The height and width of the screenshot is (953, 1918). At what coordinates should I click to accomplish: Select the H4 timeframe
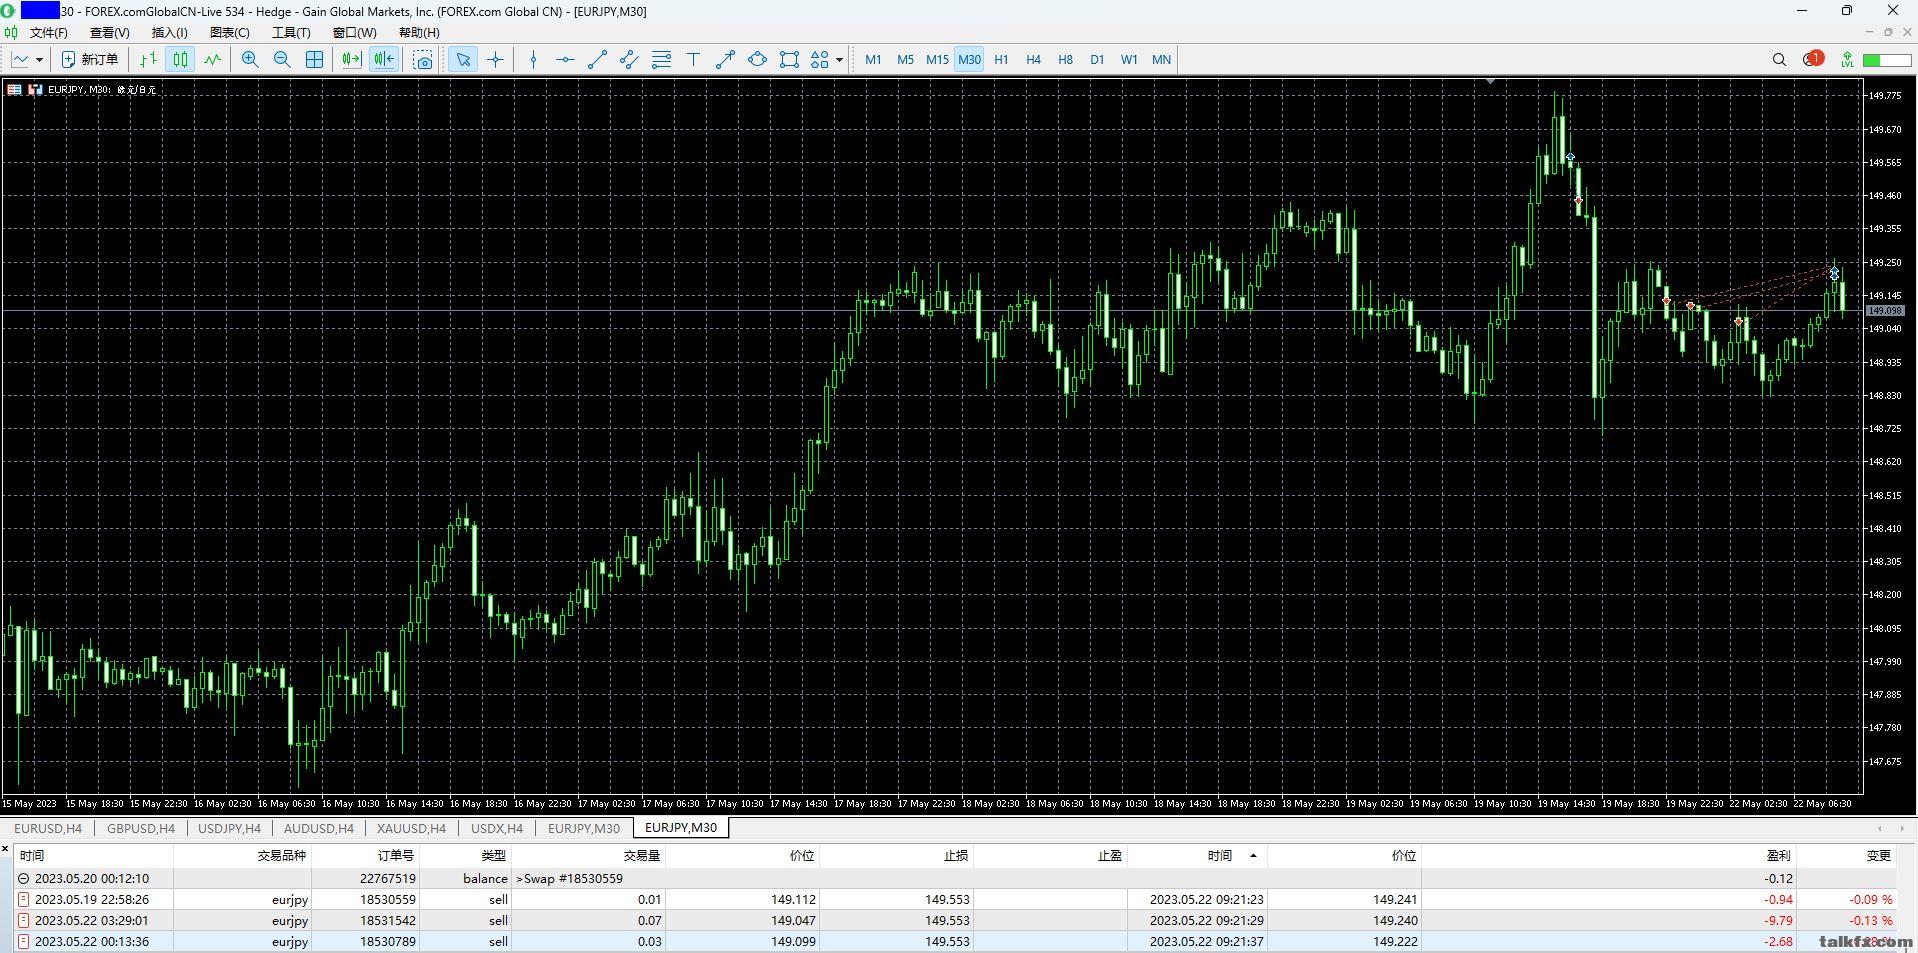tap(1033, 59)
